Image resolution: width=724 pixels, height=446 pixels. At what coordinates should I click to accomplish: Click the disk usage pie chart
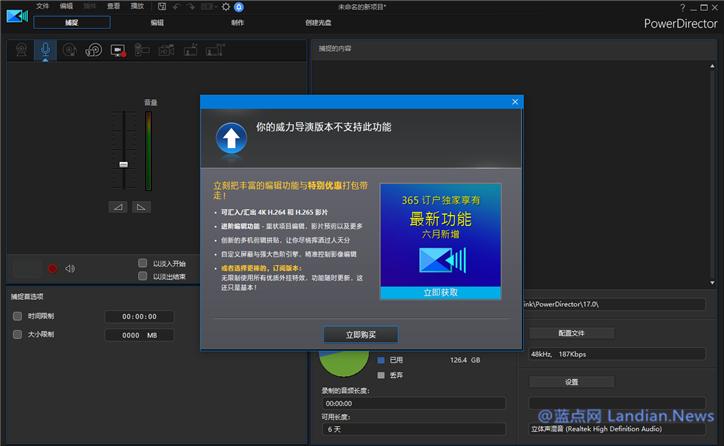point(344,363)
